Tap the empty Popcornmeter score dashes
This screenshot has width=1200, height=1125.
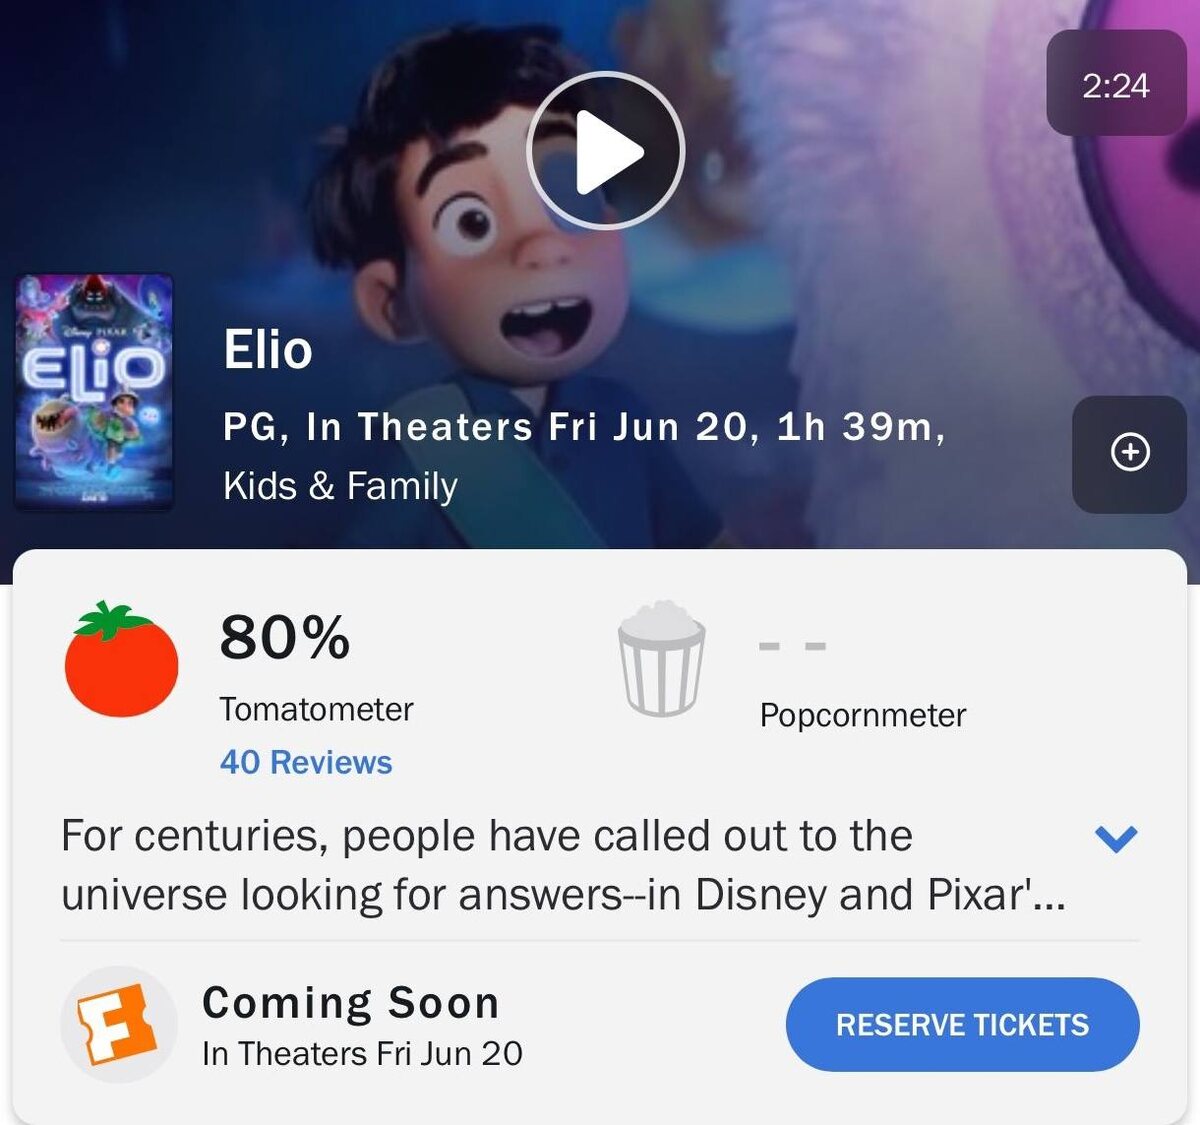[x=793, y=646]
